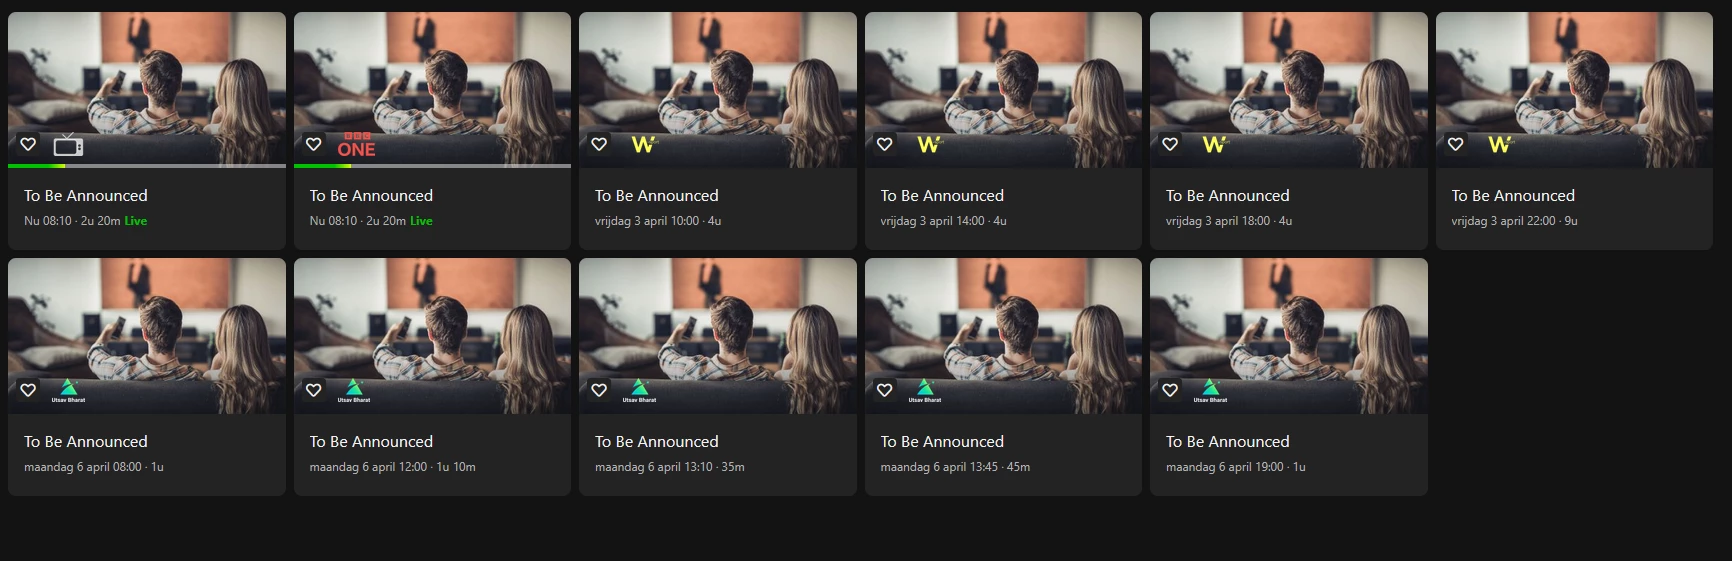Favorite the maandag 6 april 13:45 program
1732x561 pixels.
click(x=884, y=390)
